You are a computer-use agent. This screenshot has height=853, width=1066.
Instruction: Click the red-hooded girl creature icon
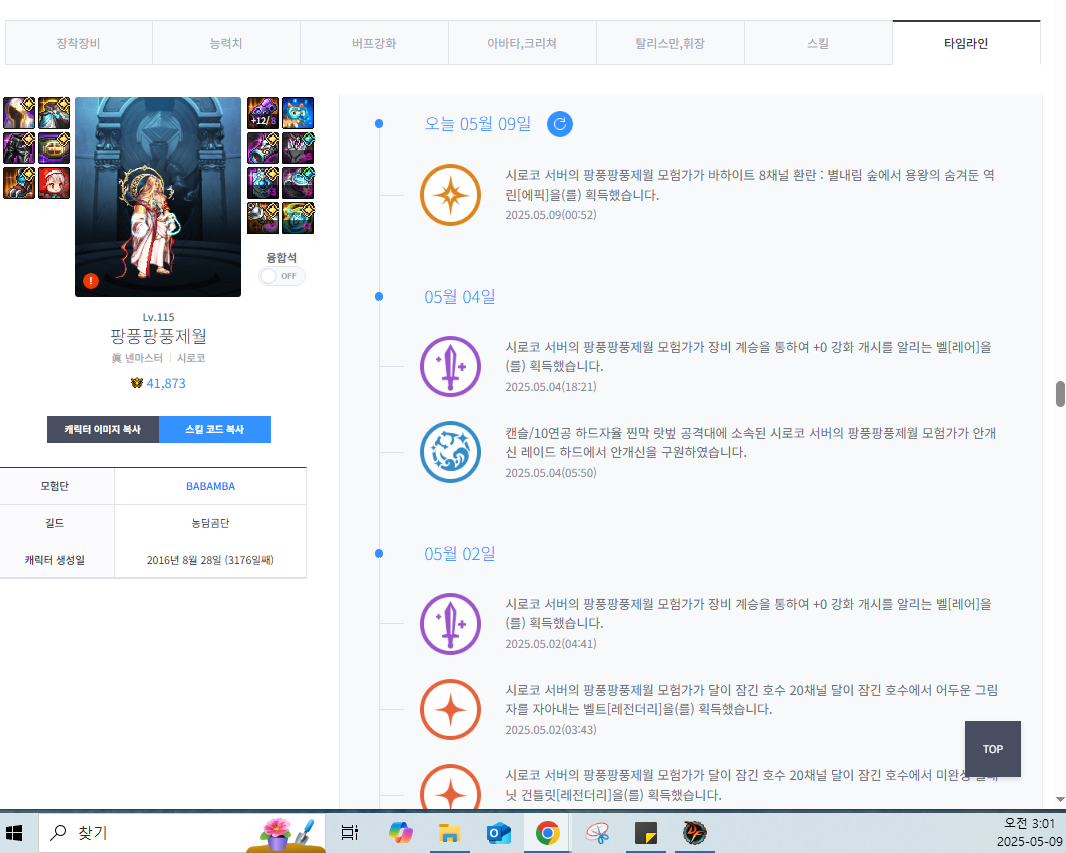tap(54, 183)
